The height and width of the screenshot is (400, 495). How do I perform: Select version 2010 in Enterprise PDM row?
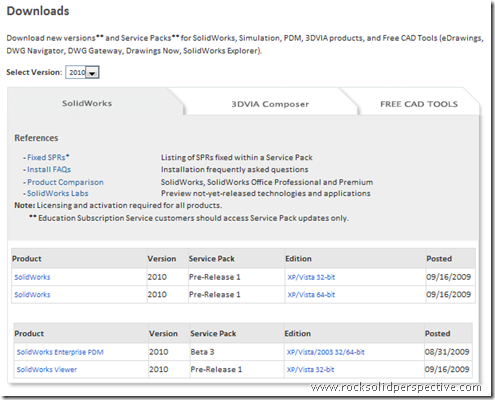pos(159,352)
